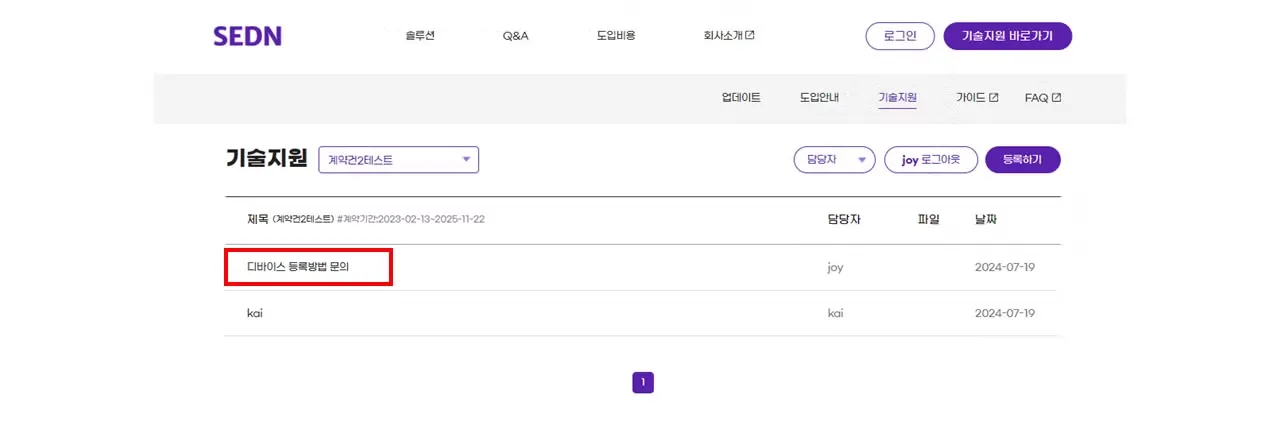
Task: Open the 가이드 external link
Action: point(976,98)
